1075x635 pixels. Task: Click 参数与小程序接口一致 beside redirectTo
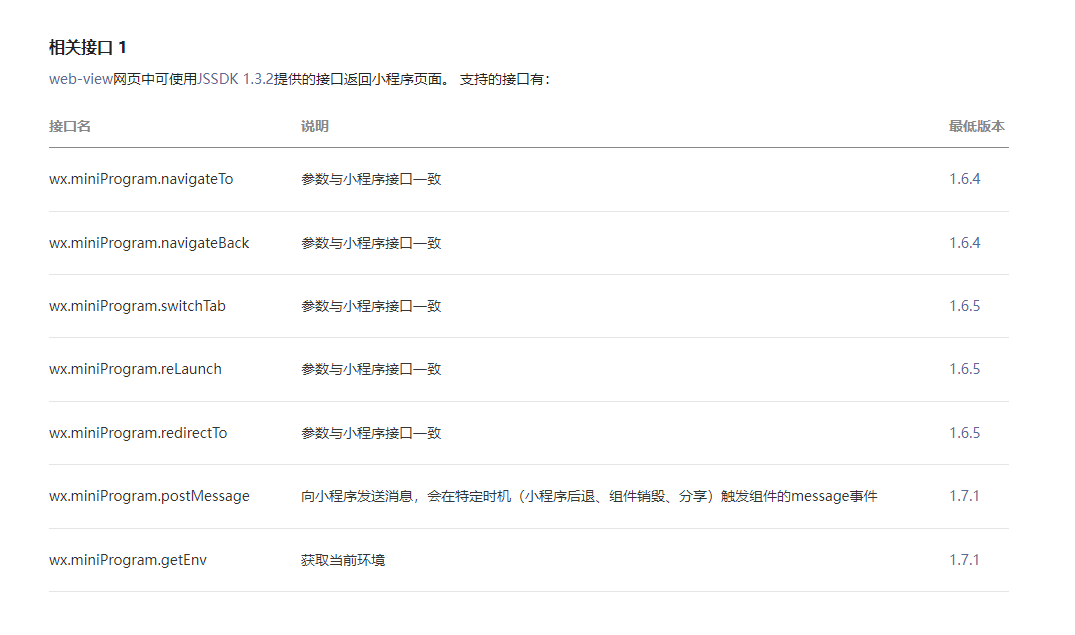click(x=368, y=433)
